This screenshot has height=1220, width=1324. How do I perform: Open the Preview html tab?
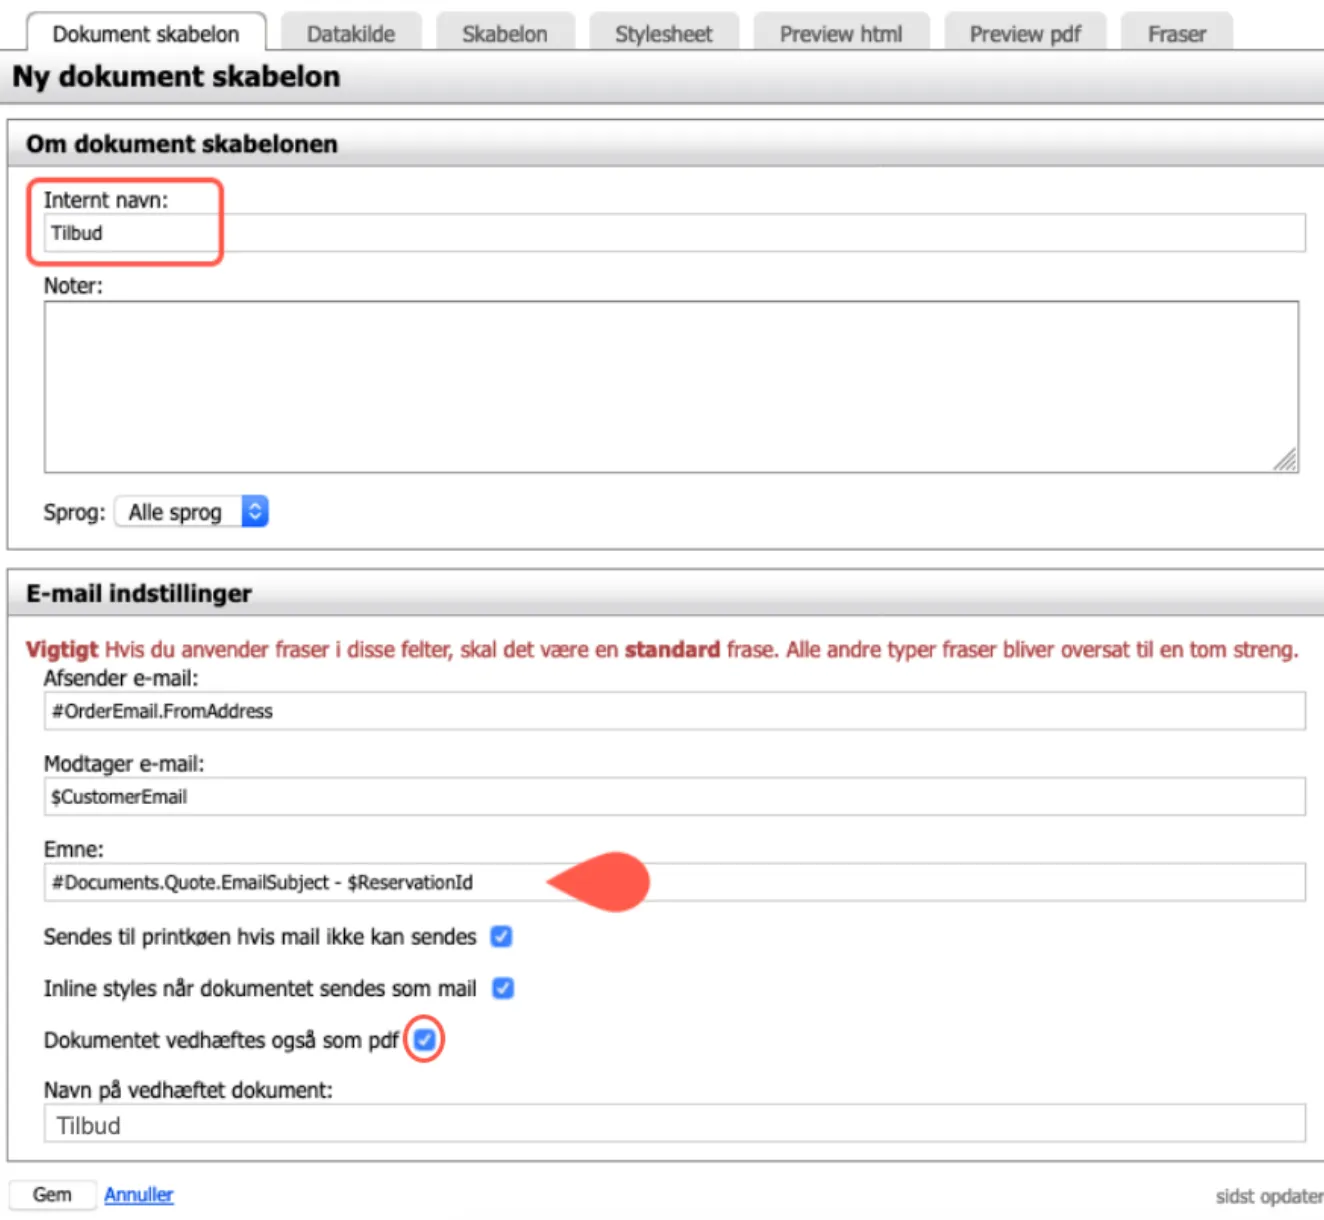[840, 34]
